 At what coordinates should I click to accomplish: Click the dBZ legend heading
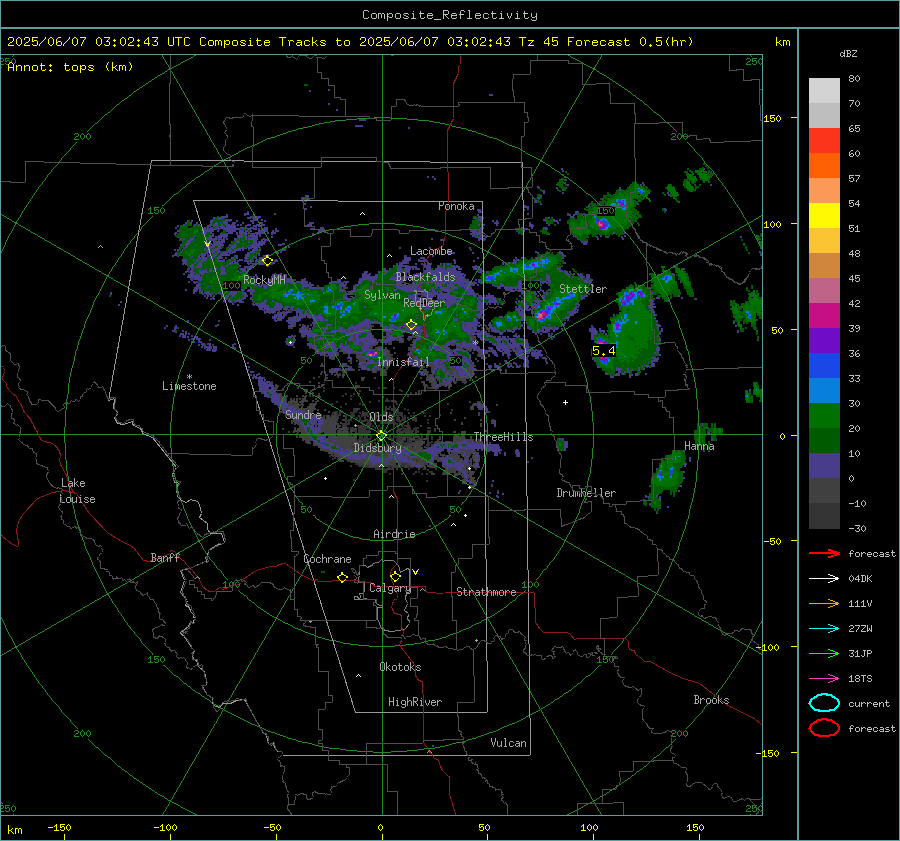[x=848, y=54]
